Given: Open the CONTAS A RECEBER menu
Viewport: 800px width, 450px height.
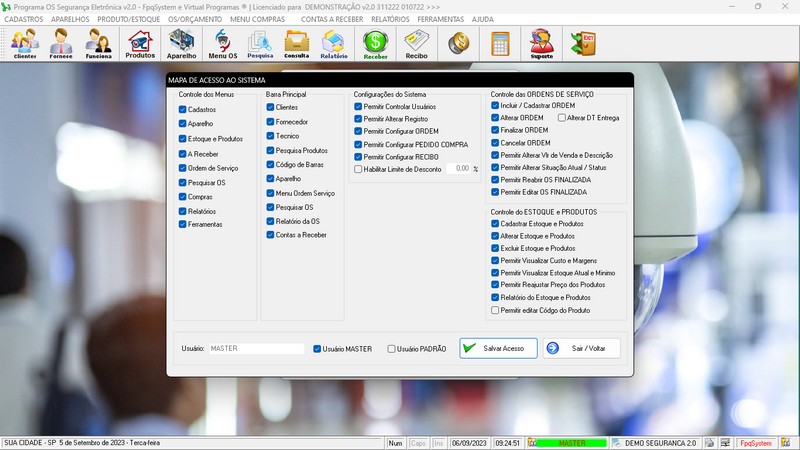Looking at the screenshot, I should [x=332, y=19].
